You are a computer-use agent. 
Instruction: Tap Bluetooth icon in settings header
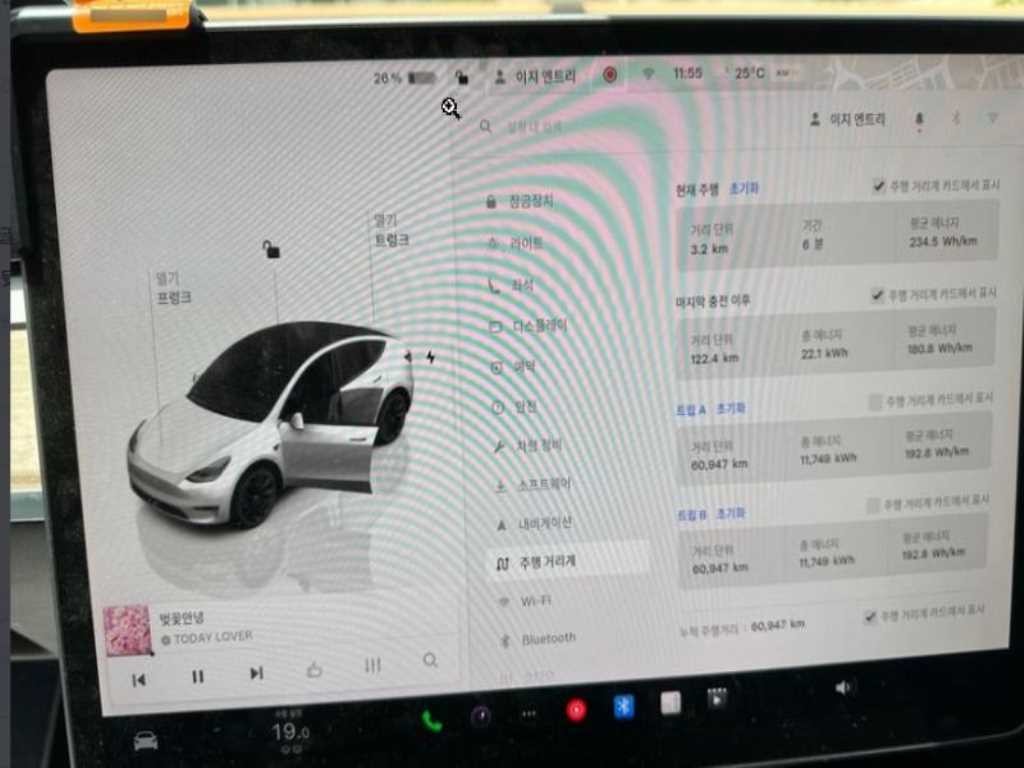pos(955,119)
